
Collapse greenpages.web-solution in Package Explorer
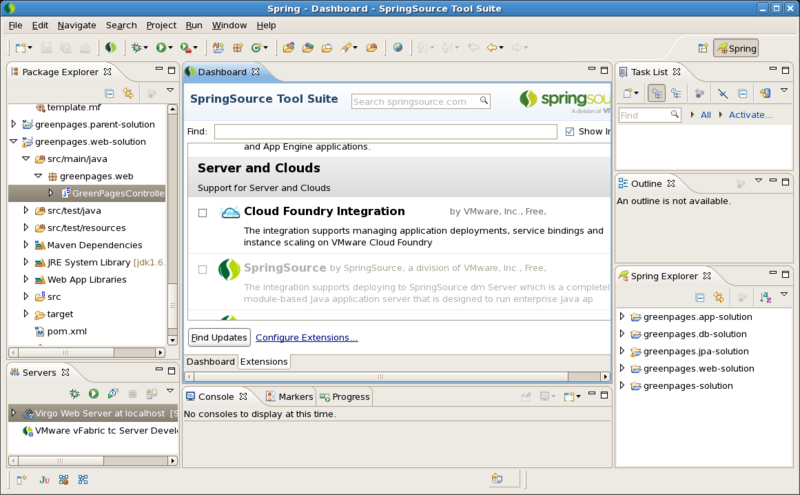[x=14, y=141]
